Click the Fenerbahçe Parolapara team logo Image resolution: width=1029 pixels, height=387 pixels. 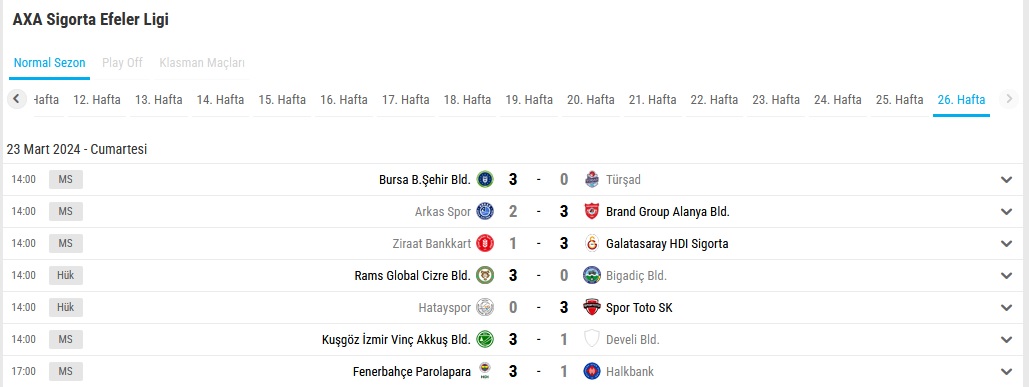pos(485,371)
